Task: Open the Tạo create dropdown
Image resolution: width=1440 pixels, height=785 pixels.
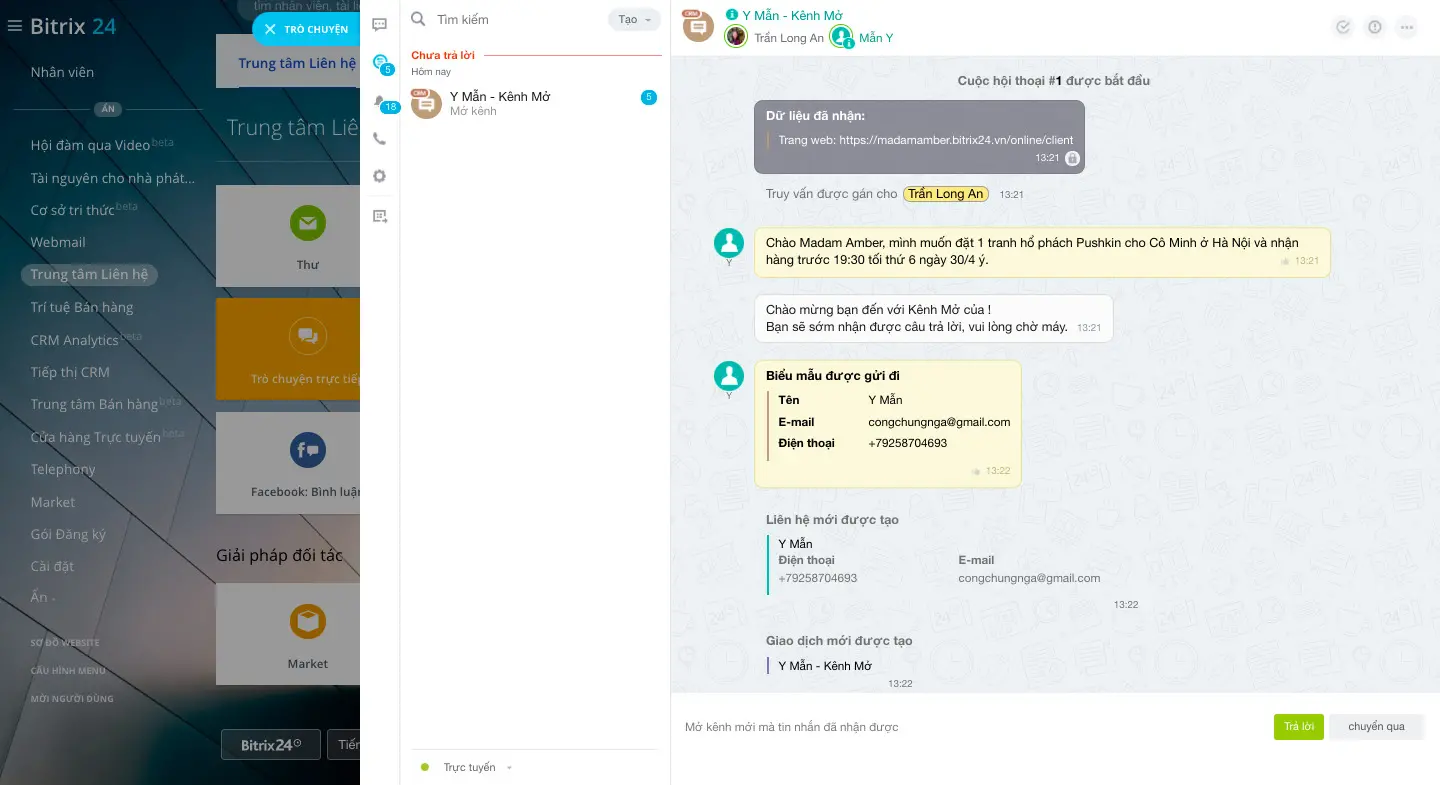Action: click(634, 19)
